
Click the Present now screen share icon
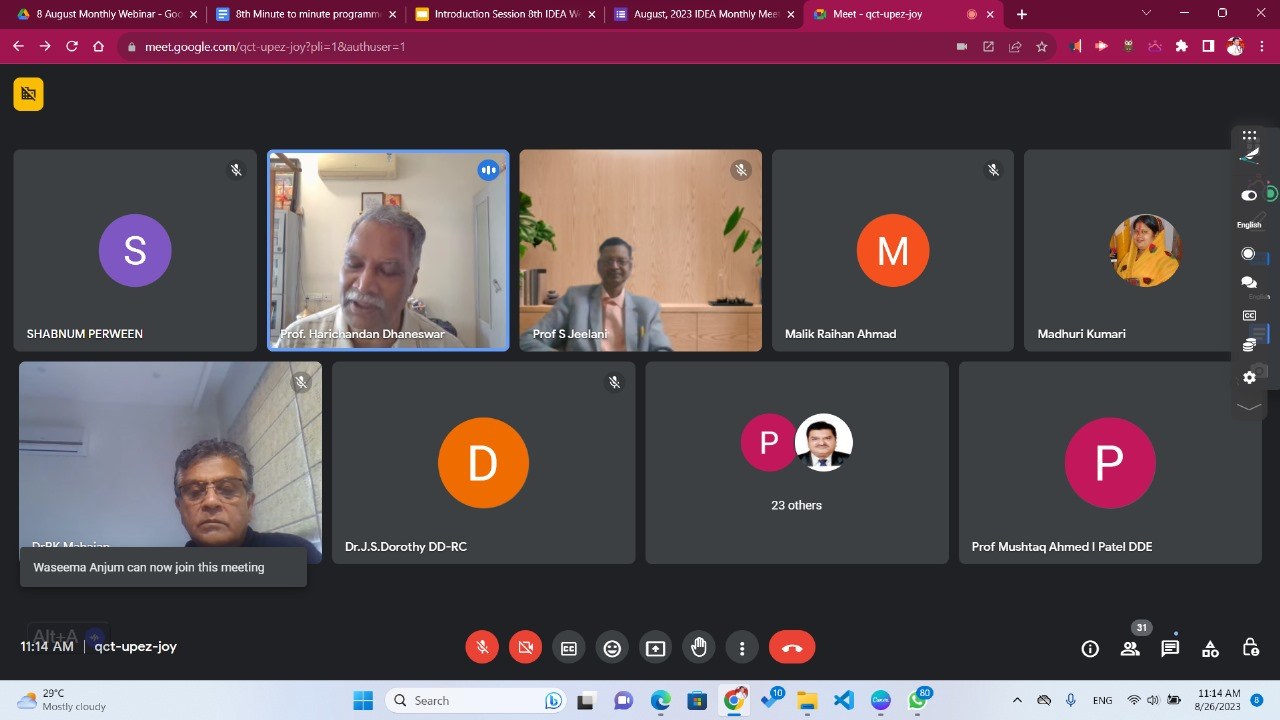click(x=655, y=648)
